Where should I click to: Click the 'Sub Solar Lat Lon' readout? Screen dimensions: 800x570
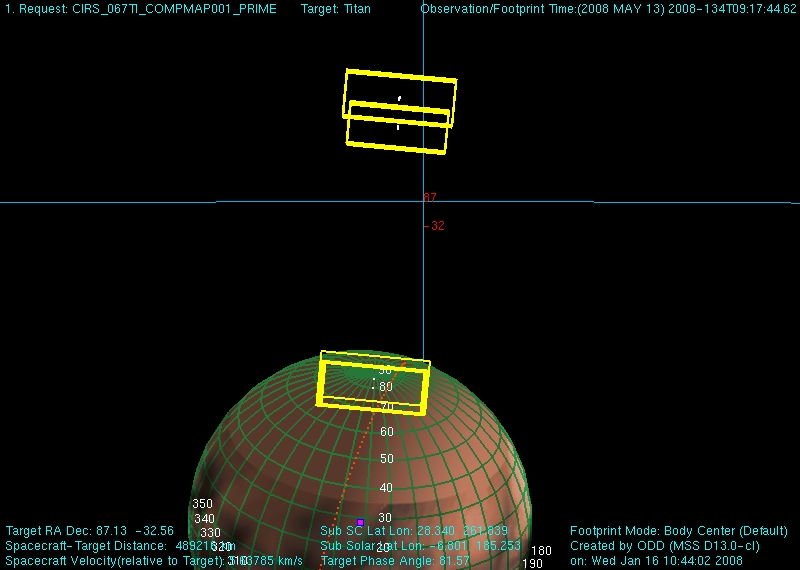point(420,546)
